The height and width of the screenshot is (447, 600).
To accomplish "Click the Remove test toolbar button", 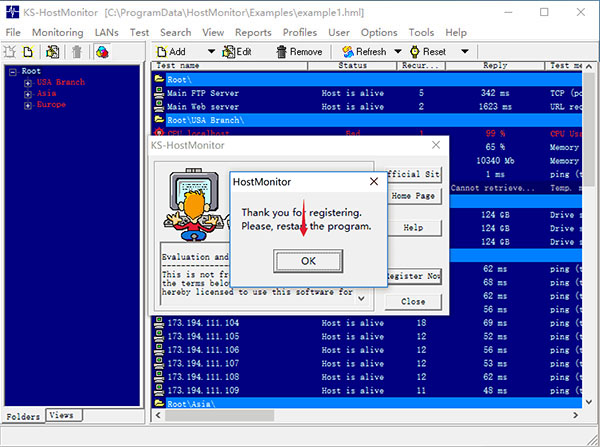I will [x=297, y=52].
